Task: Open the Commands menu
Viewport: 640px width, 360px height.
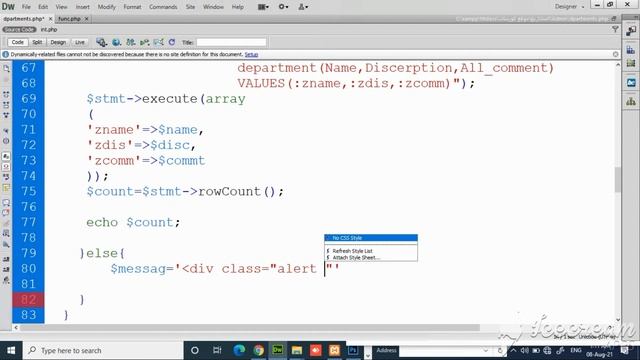Action: (x=163, y=7)
